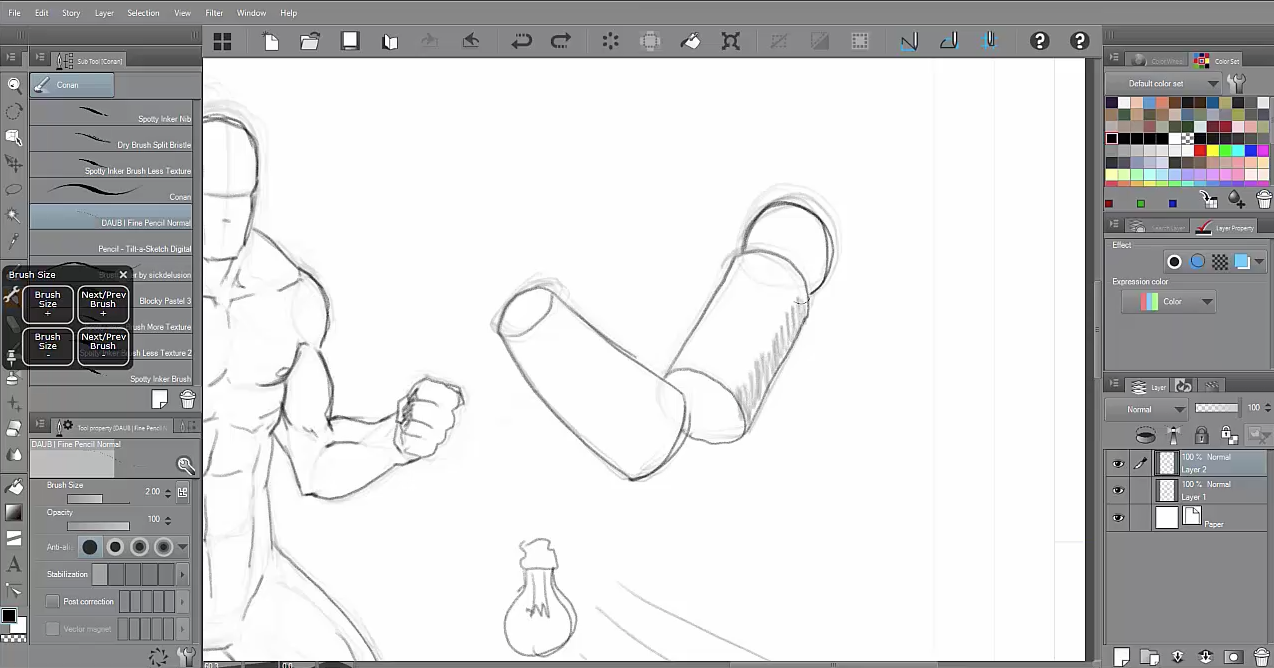Open the Expression color dropdown
This screenshot has width=1274, height=668.
1167,302
